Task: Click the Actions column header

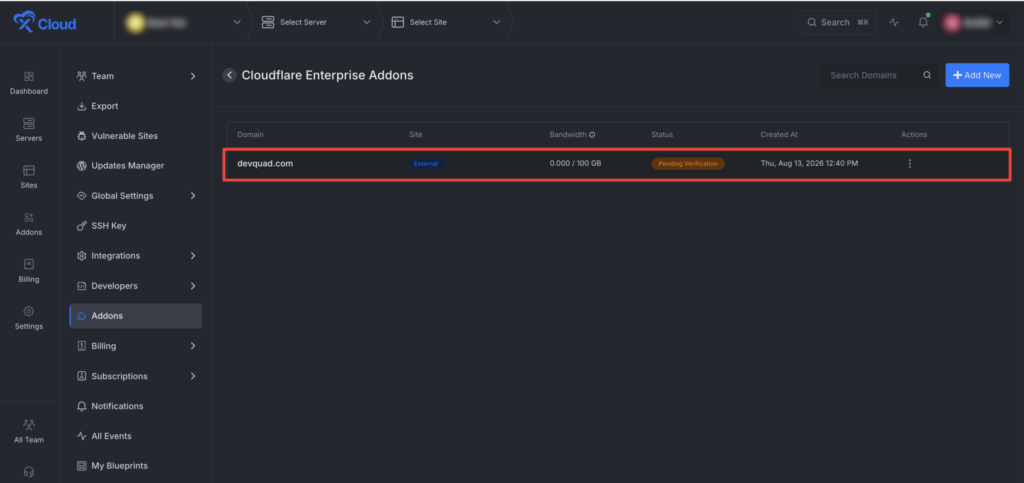Action: (914, 134)
